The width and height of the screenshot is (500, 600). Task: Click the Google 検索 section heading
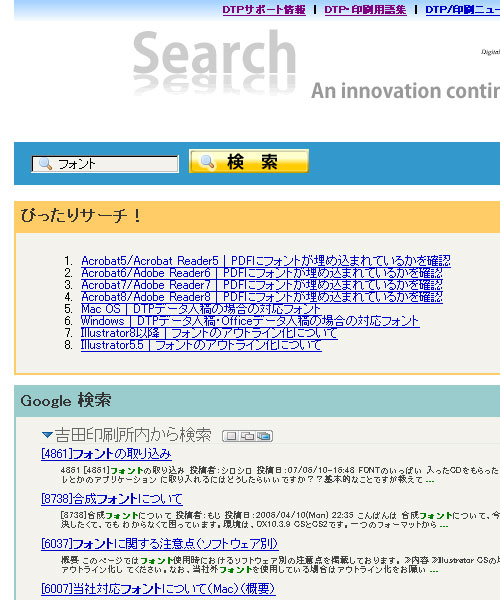point(66,401)
